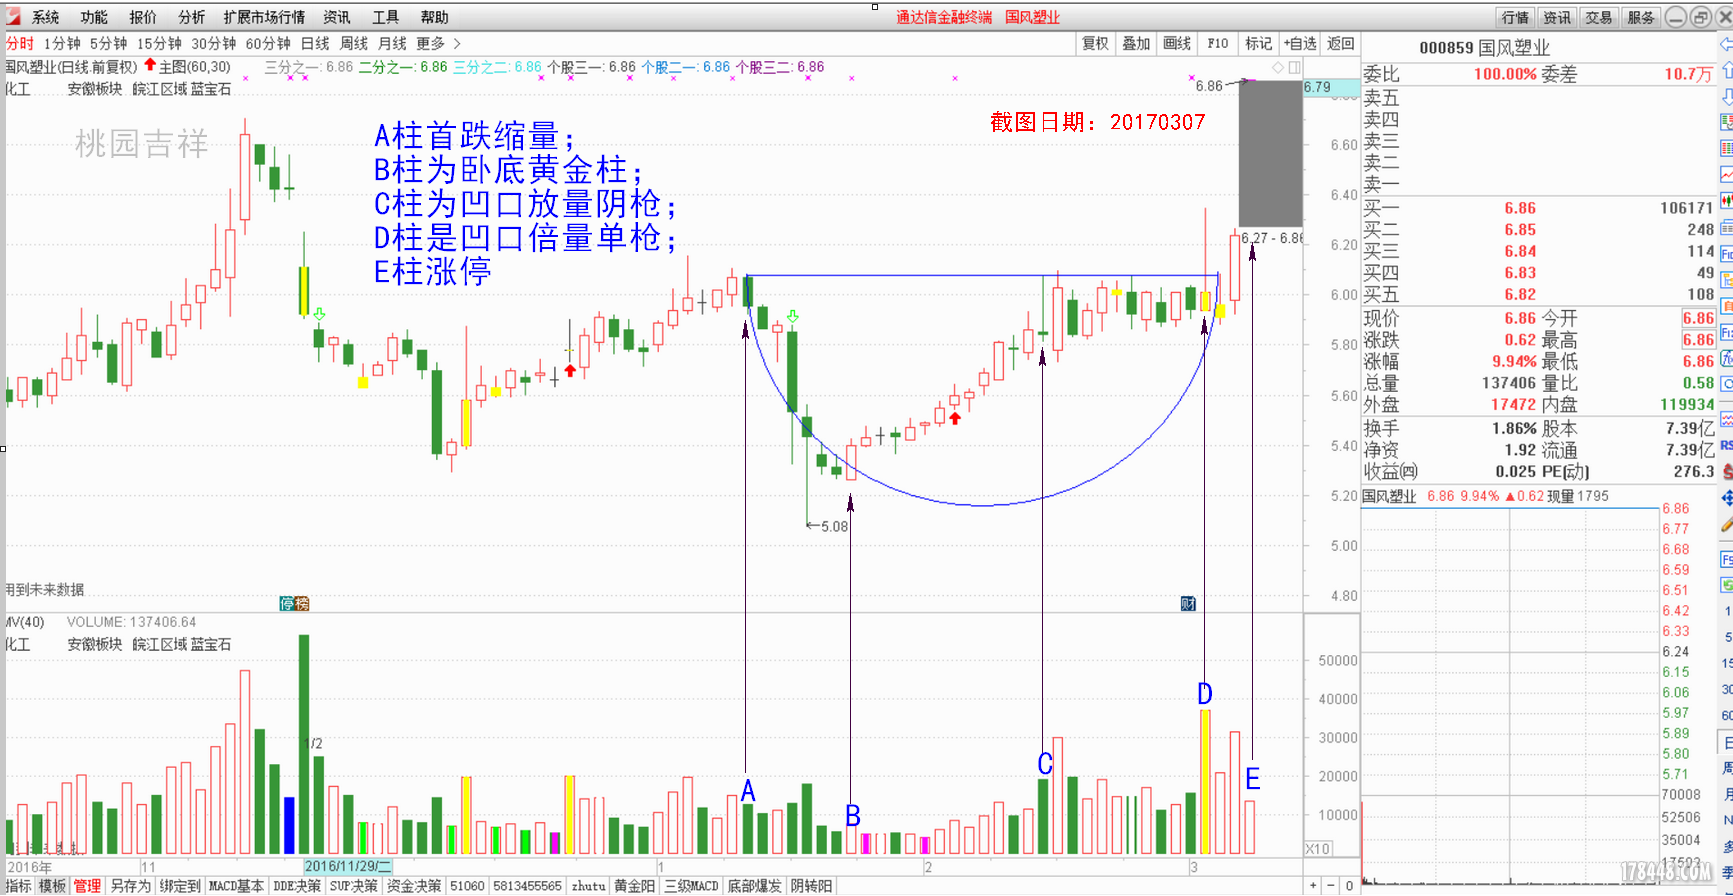Open the 扩展市场行情 menu
The image size is (1733, 896).
coord(264,17)
